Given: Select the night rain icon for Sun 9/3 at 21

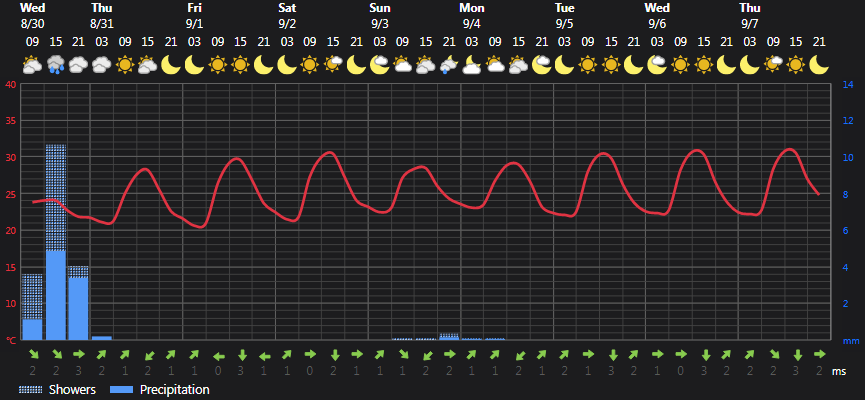Looking at the screenshot, I should point(448,64).
